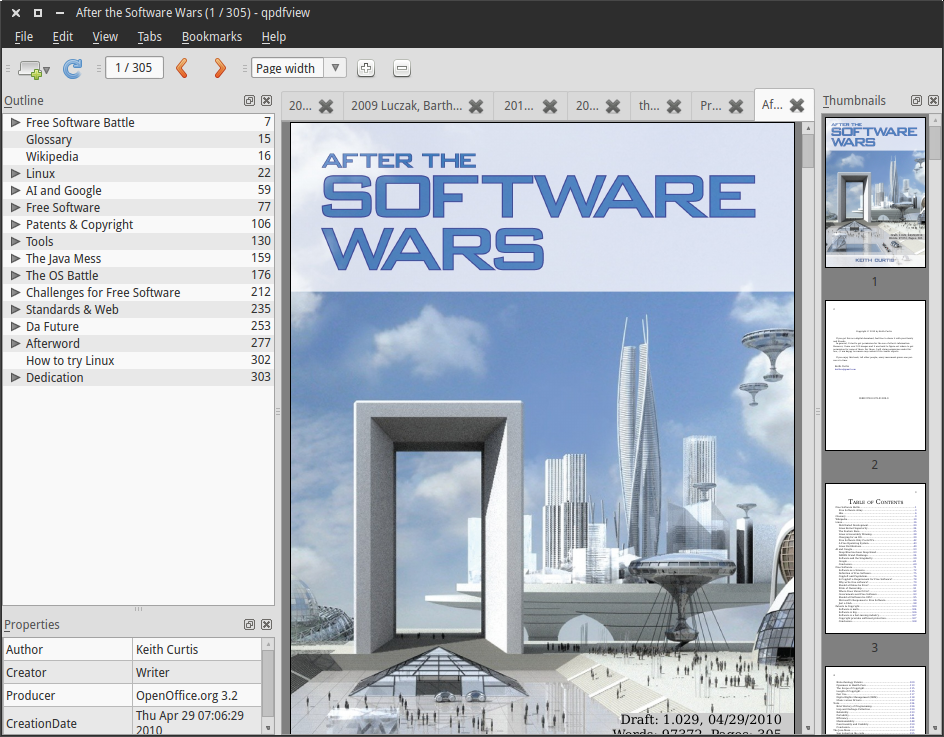Screen dimensions: 944x737
Task: Select 'Challenges for Free Software' outline entry
Action: tap(103, 293)
